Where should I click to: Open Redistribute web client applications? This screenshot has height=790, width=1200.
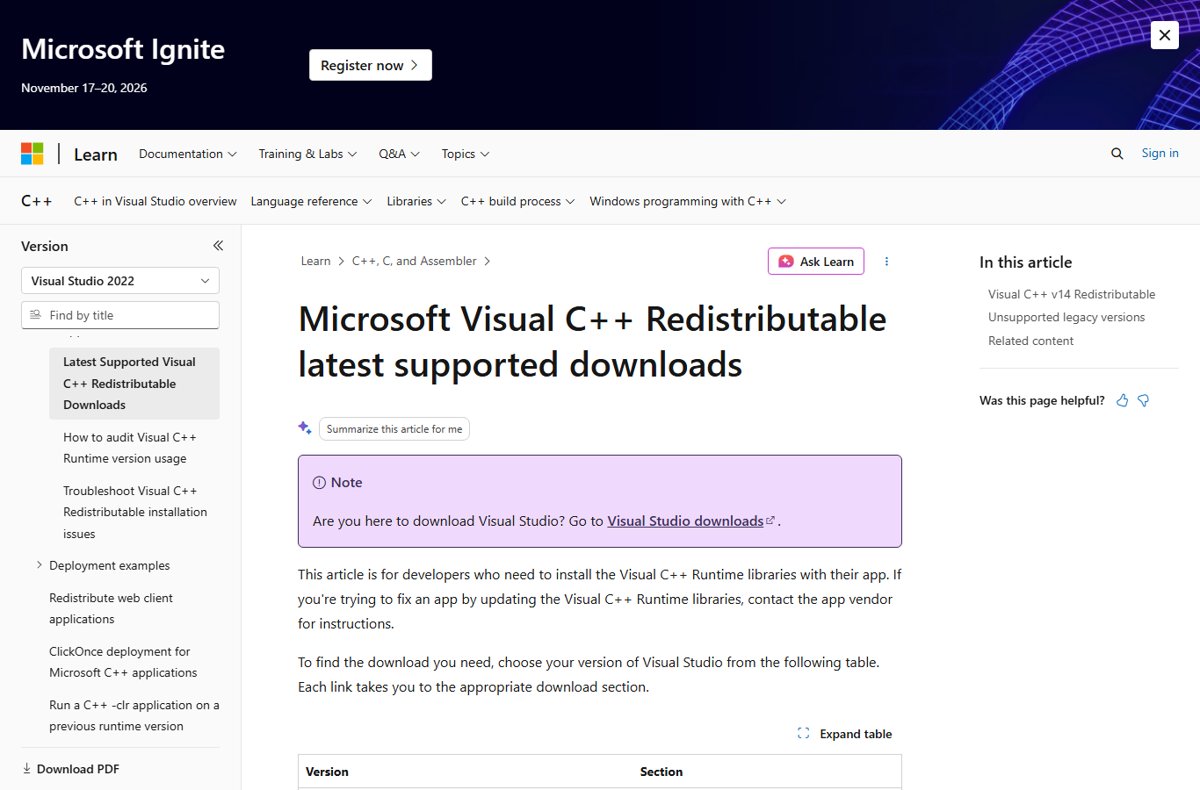111,608
